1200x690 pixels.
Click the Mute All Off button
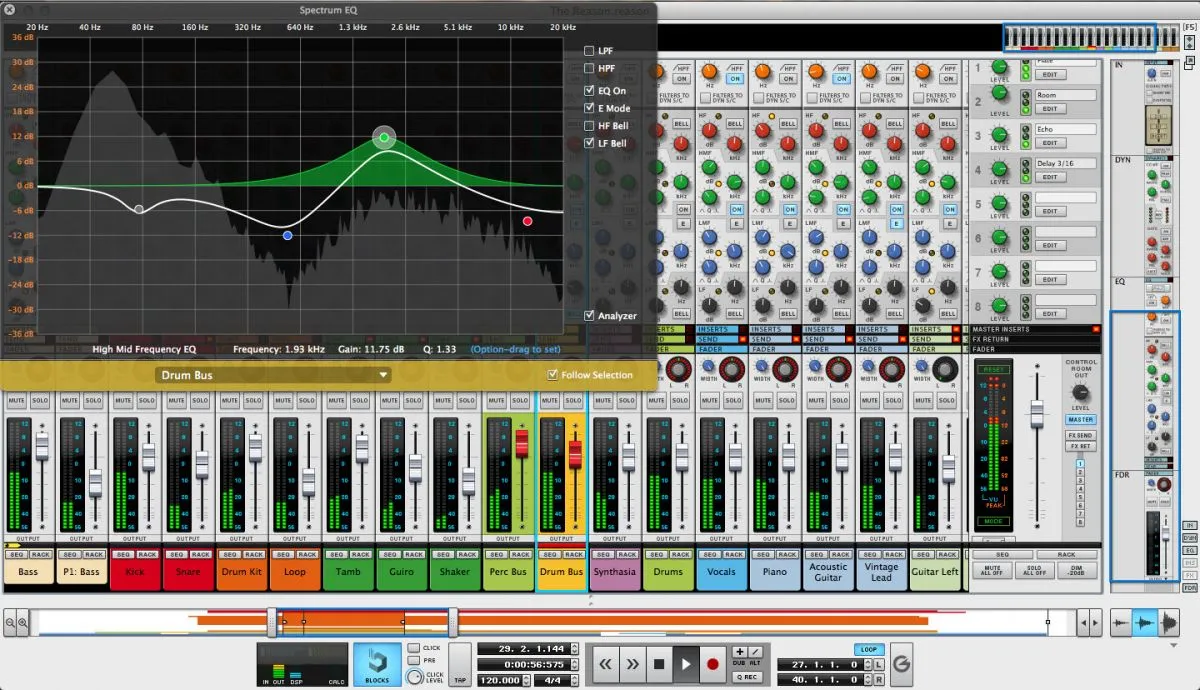pos(993,571)
